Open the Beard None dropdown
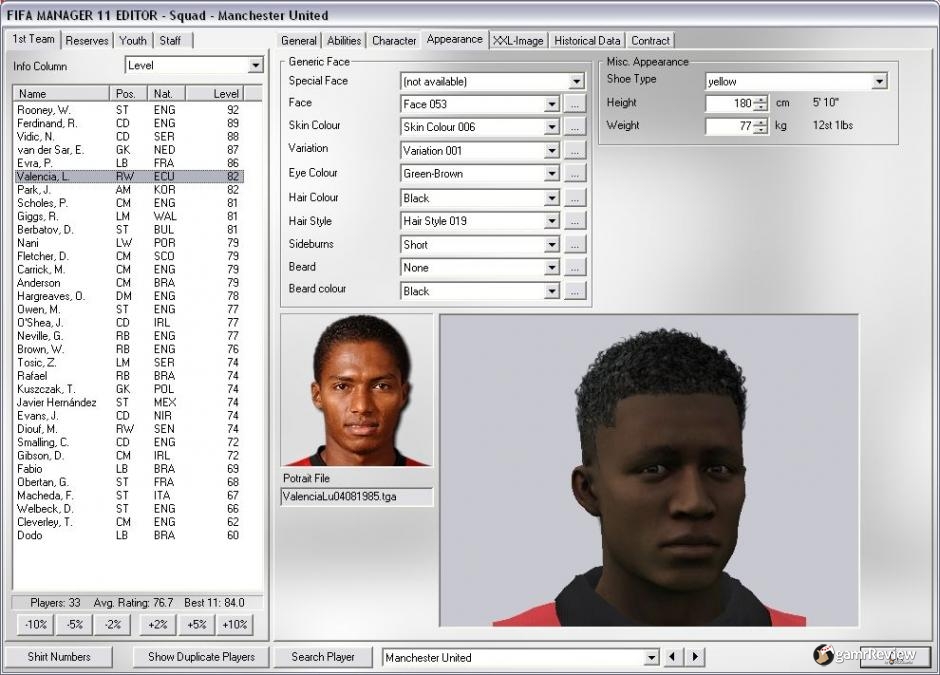The image size is (940, 675). pyautogui.click(x=552, y=268)
